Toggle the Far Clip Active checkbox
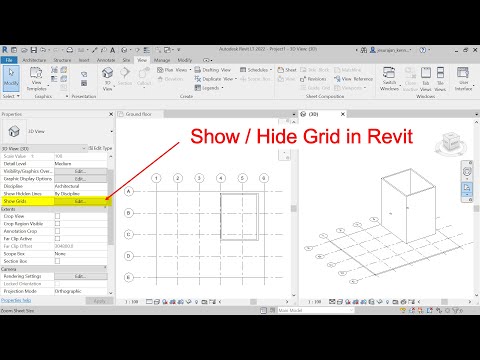The image size is (480, 360). click(x=57, y=239)
